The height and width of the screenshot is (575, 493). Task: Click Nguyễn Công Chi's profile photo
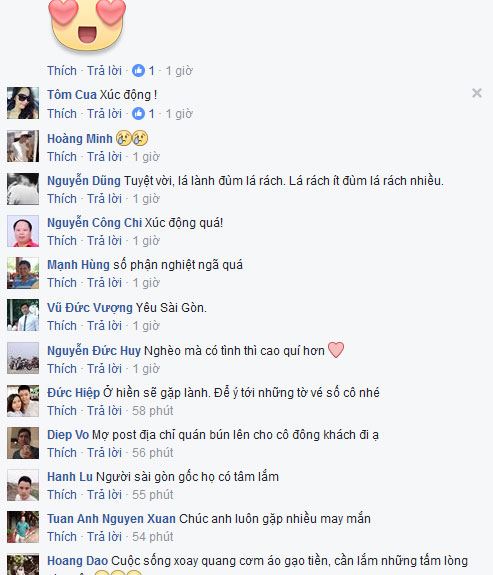click(23, 231)
